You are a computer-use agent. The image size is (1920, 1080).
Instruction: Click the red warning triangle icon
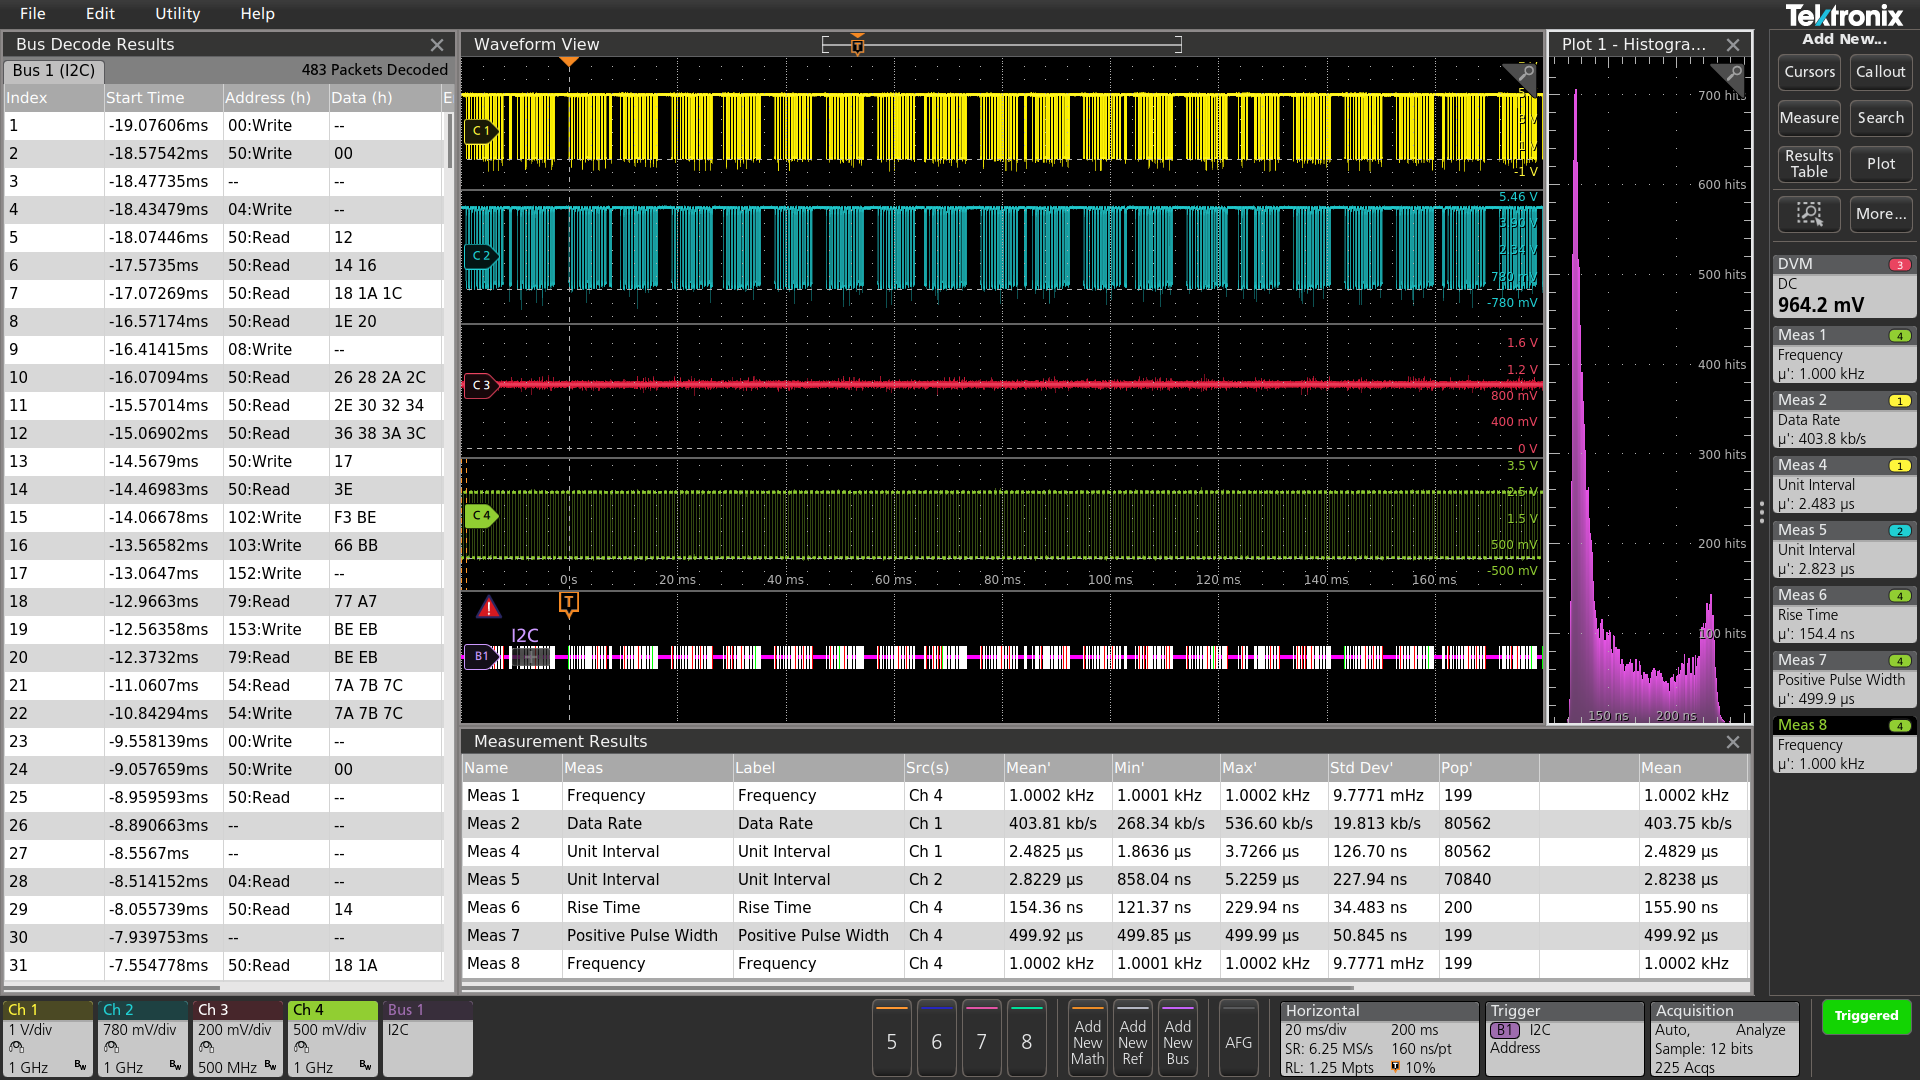coord(488,607)
